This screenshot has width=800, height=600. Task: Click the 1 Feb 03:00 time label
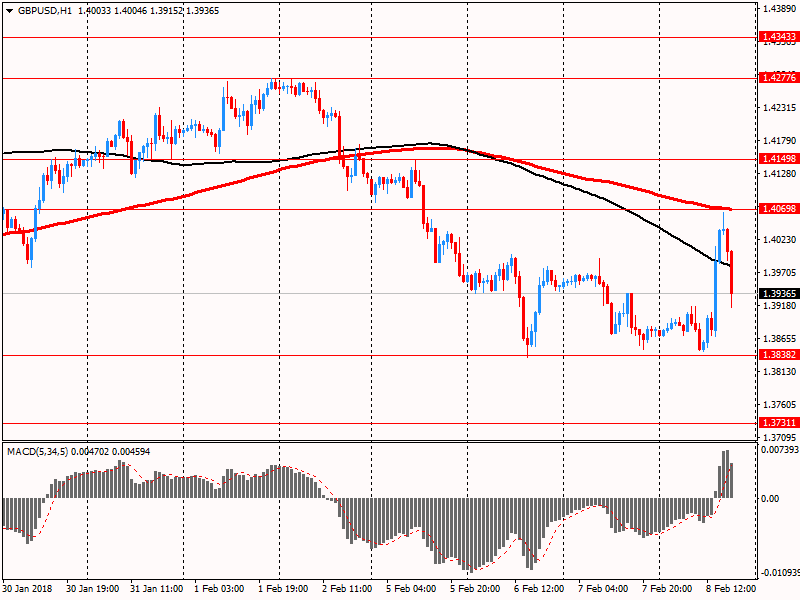219,588
